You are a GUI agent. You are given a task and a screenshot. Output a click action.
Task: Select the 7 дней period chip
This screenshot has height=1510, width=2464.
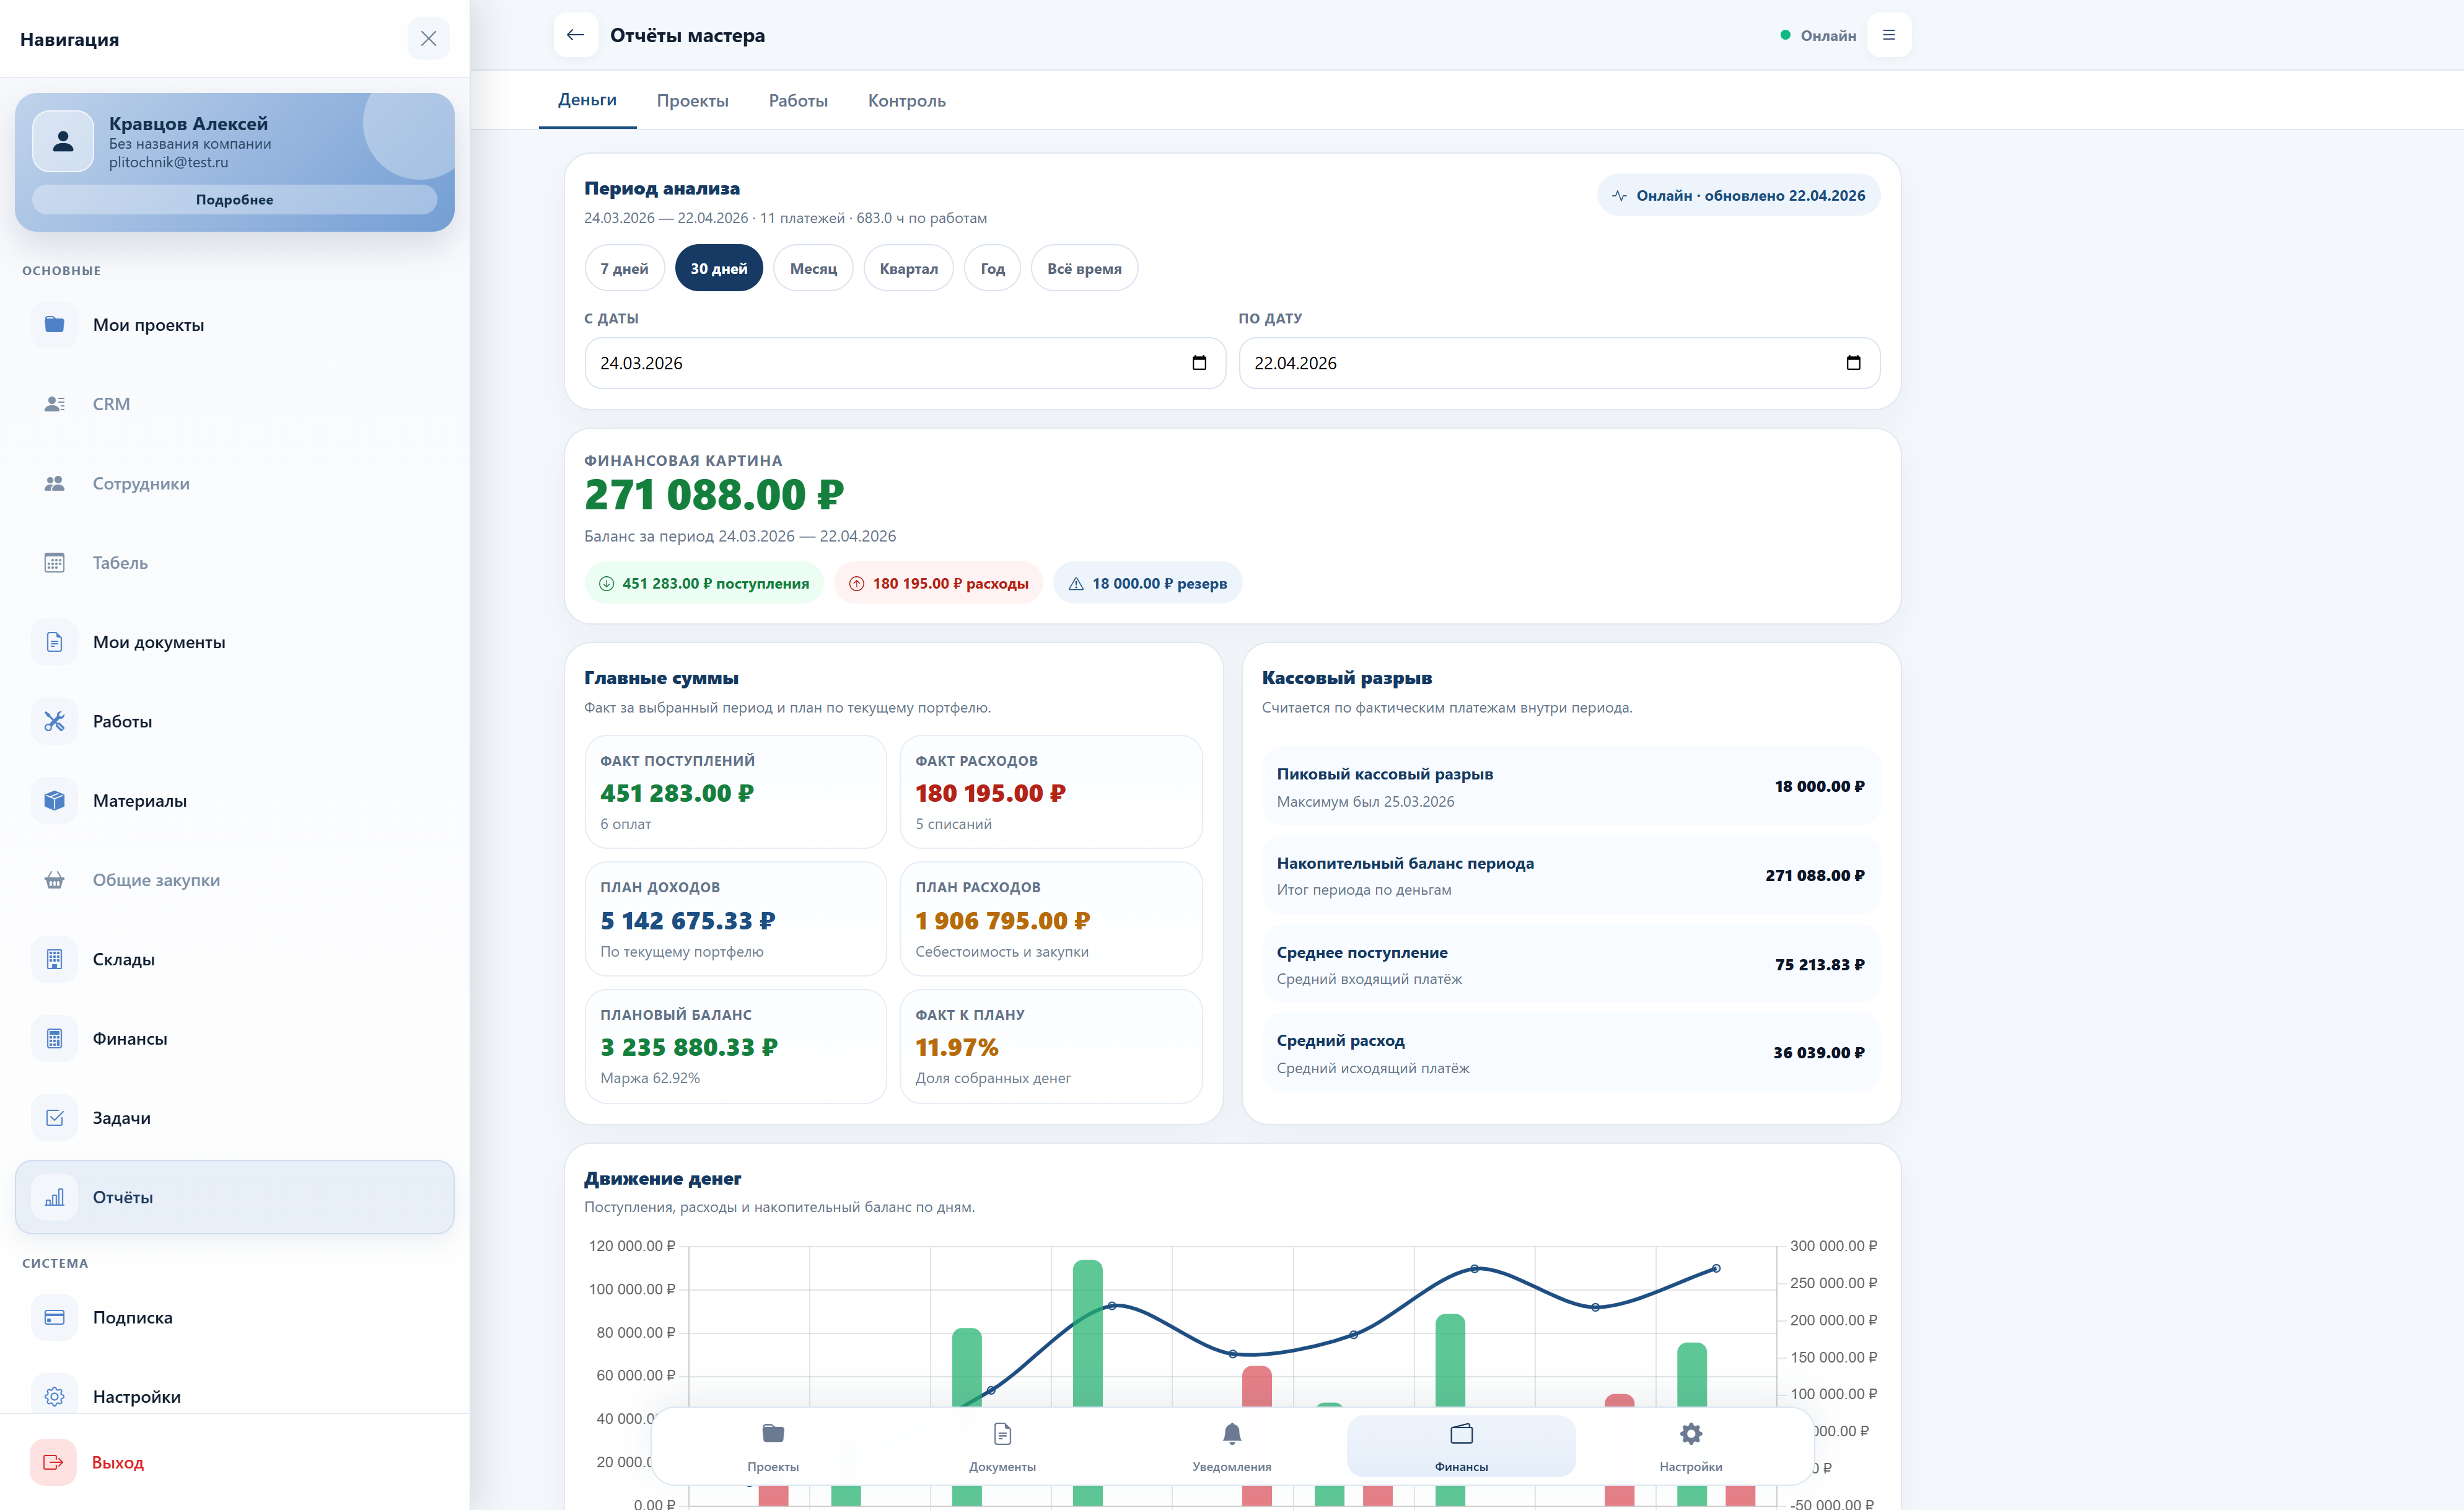624,268
